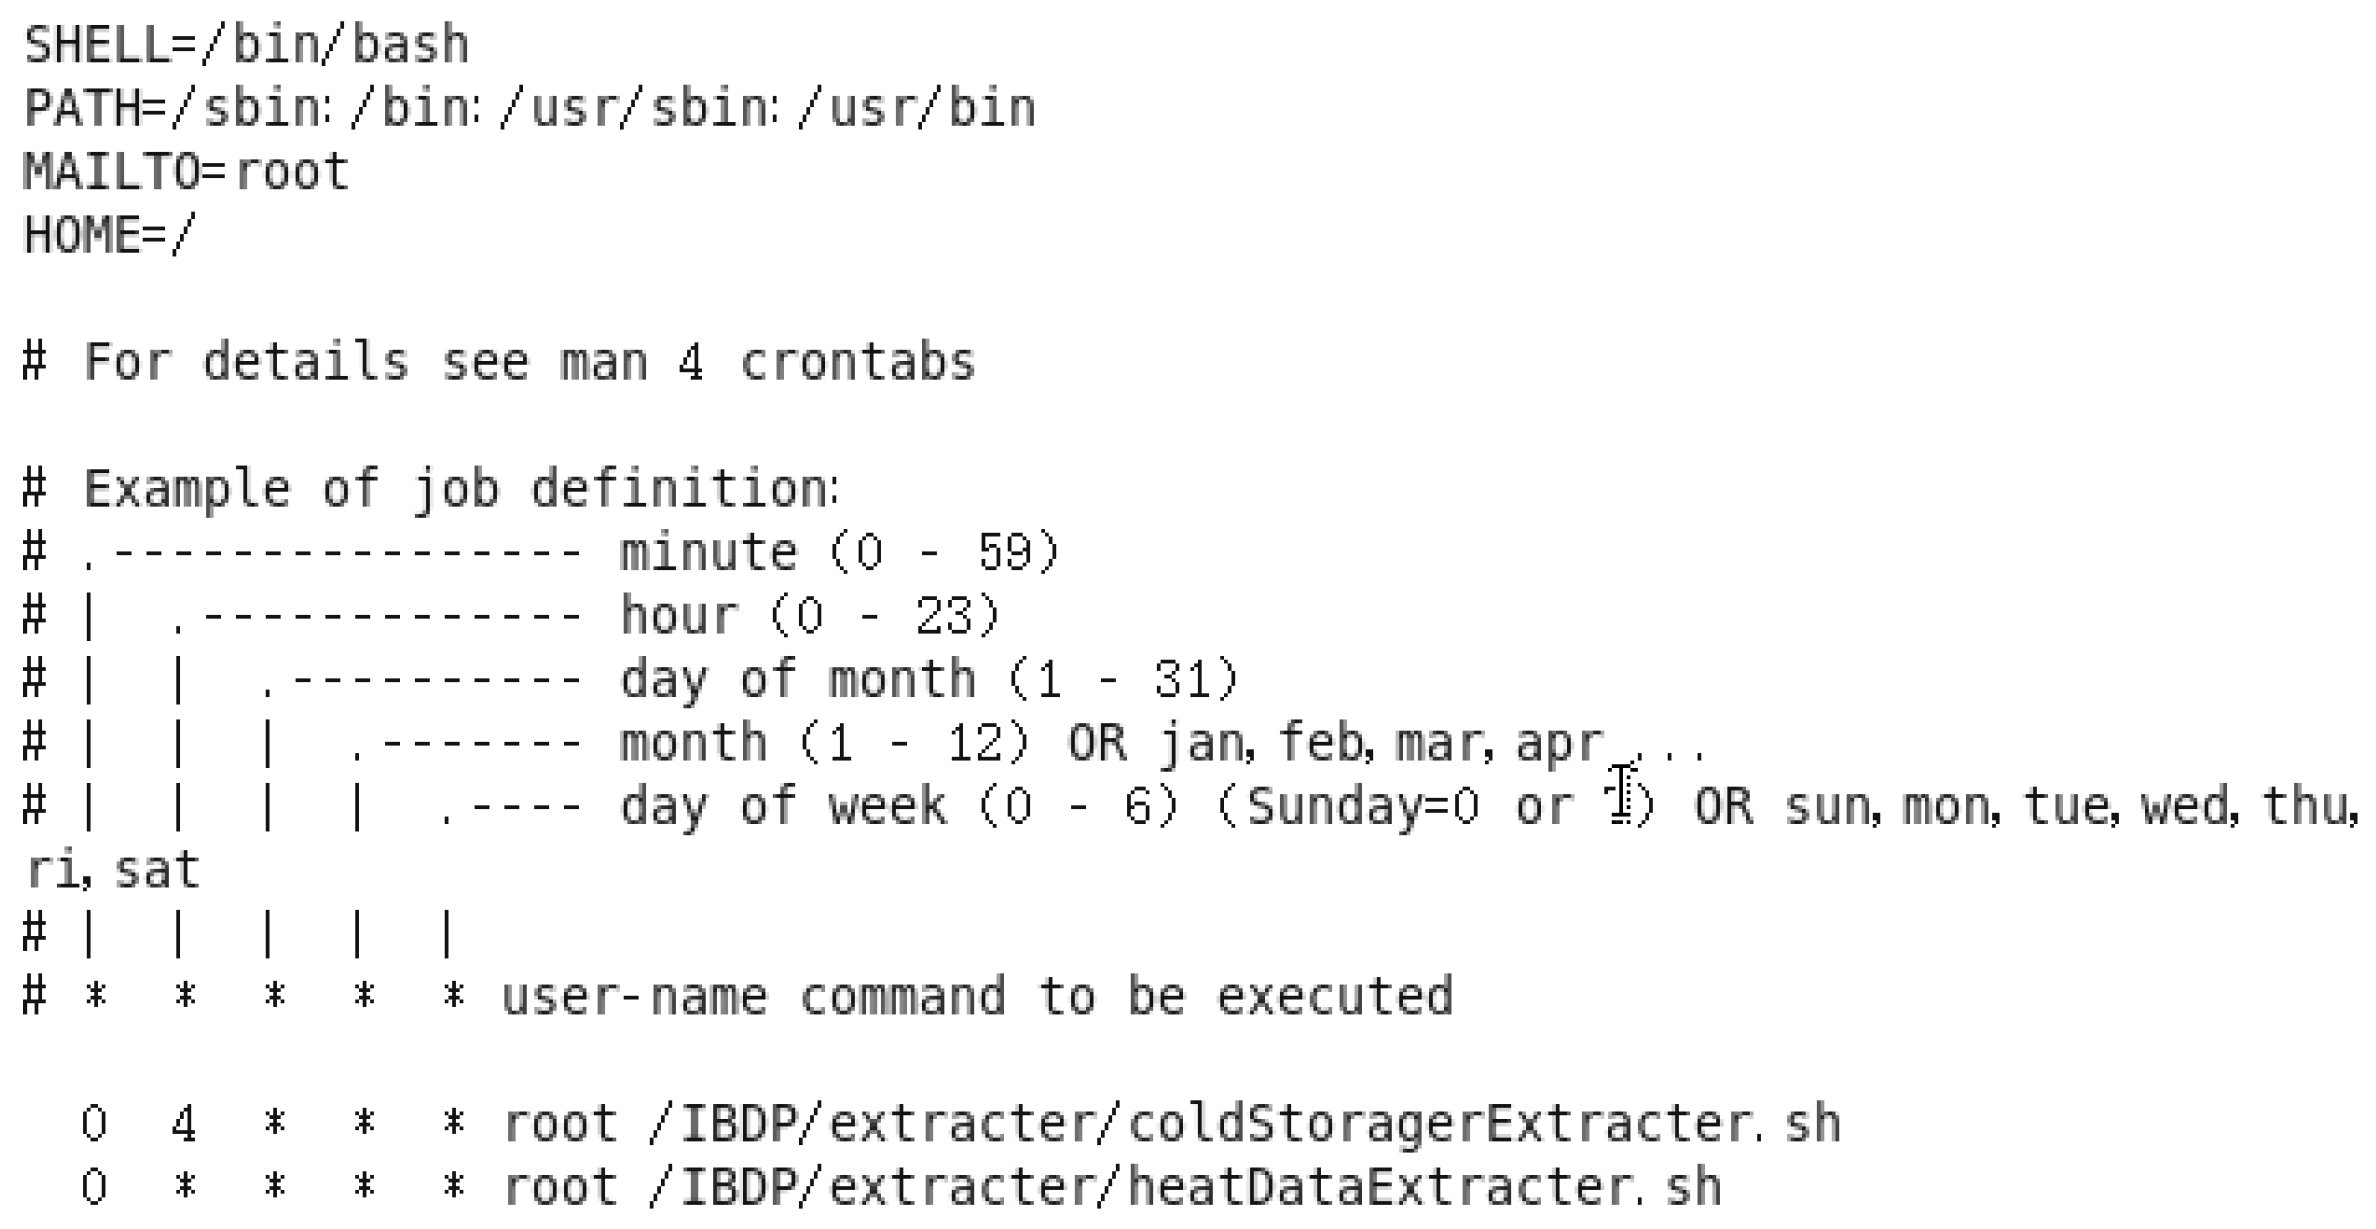Click the word root in MAILTO line

292,172
